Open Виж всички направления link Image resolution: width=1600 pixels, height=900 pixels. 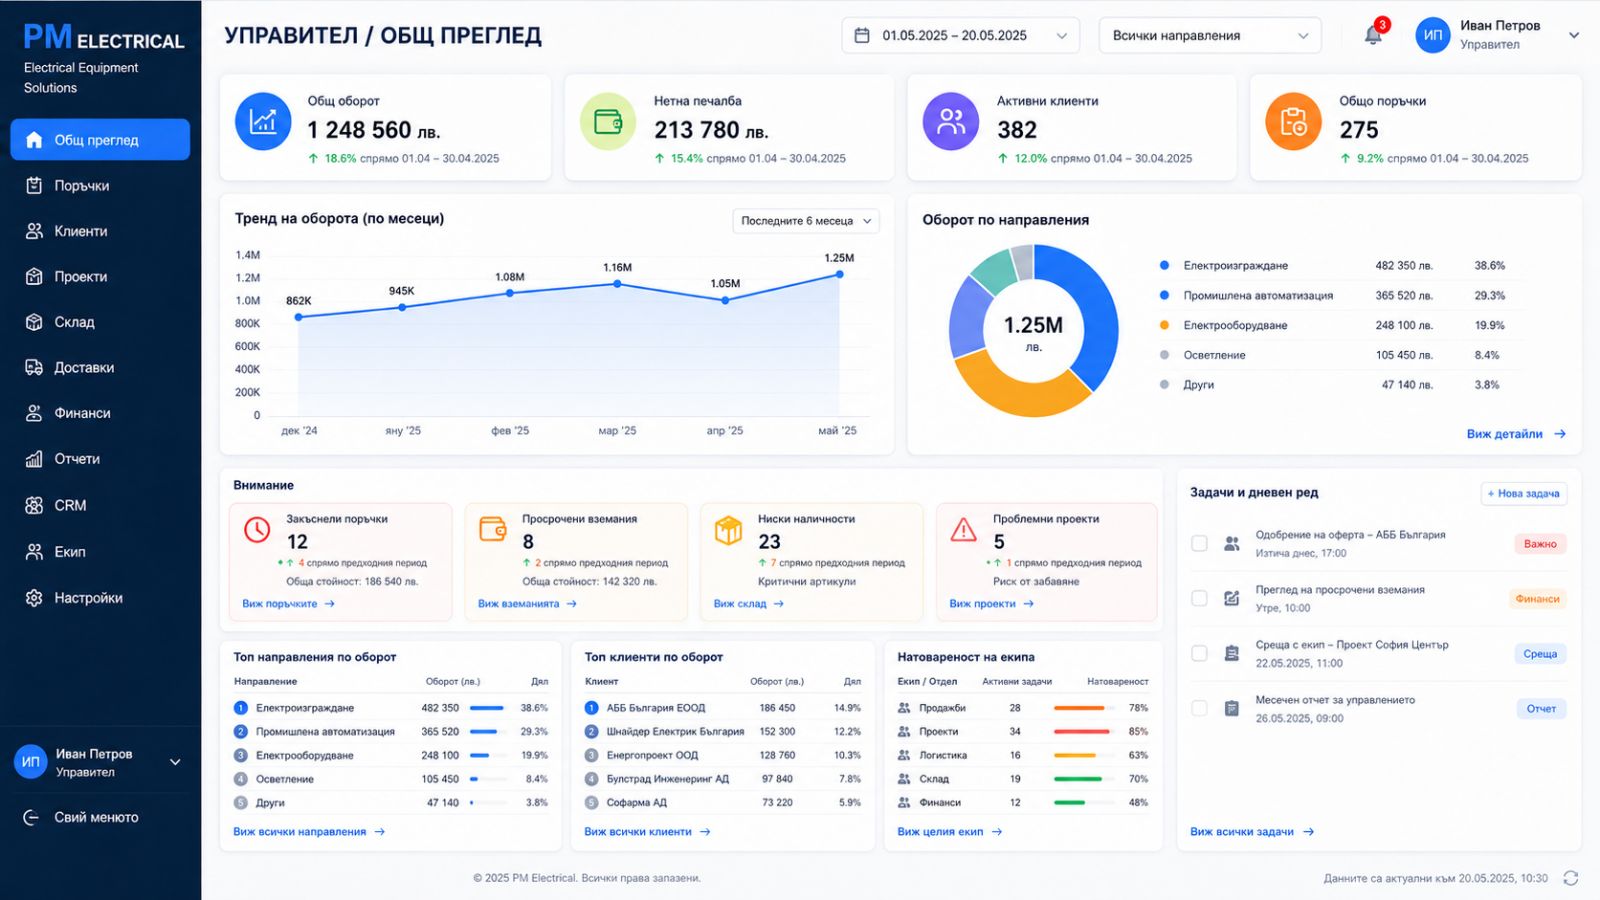309,832
